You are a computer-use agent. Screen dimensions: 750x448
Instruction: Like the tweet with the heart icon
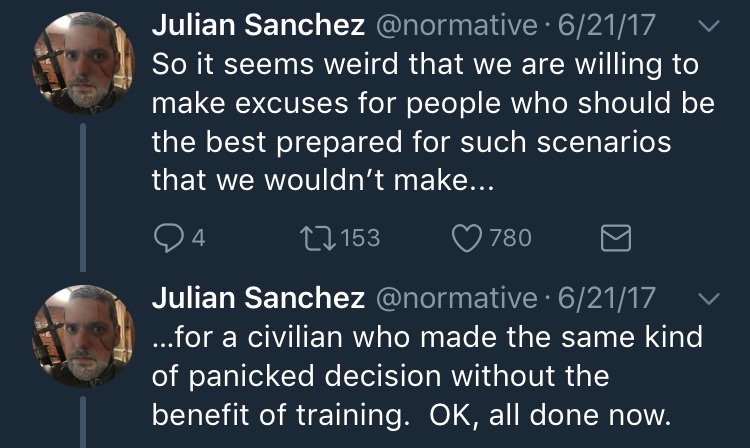point(467,238)
